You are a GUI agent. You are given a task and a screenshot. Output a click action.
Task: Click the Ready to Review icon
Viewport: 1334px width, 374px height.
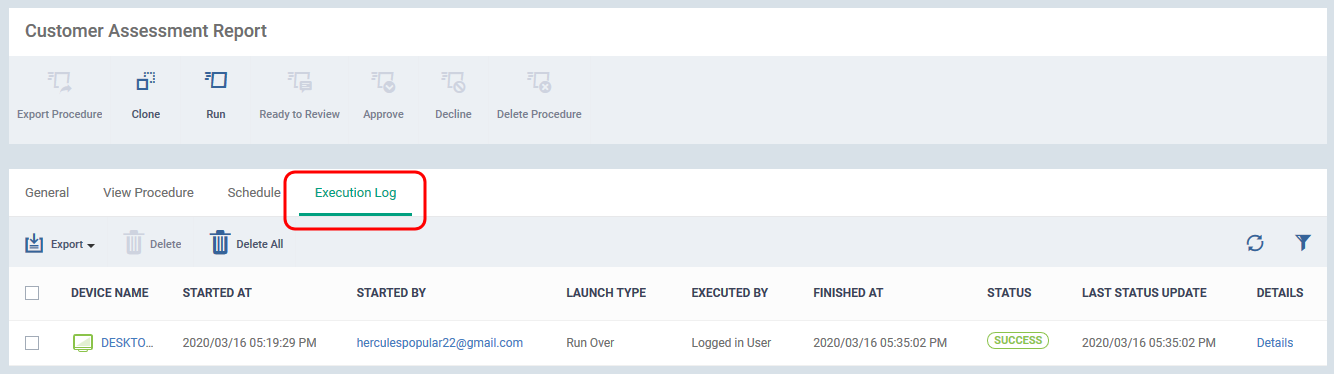(x=299, y=82)
